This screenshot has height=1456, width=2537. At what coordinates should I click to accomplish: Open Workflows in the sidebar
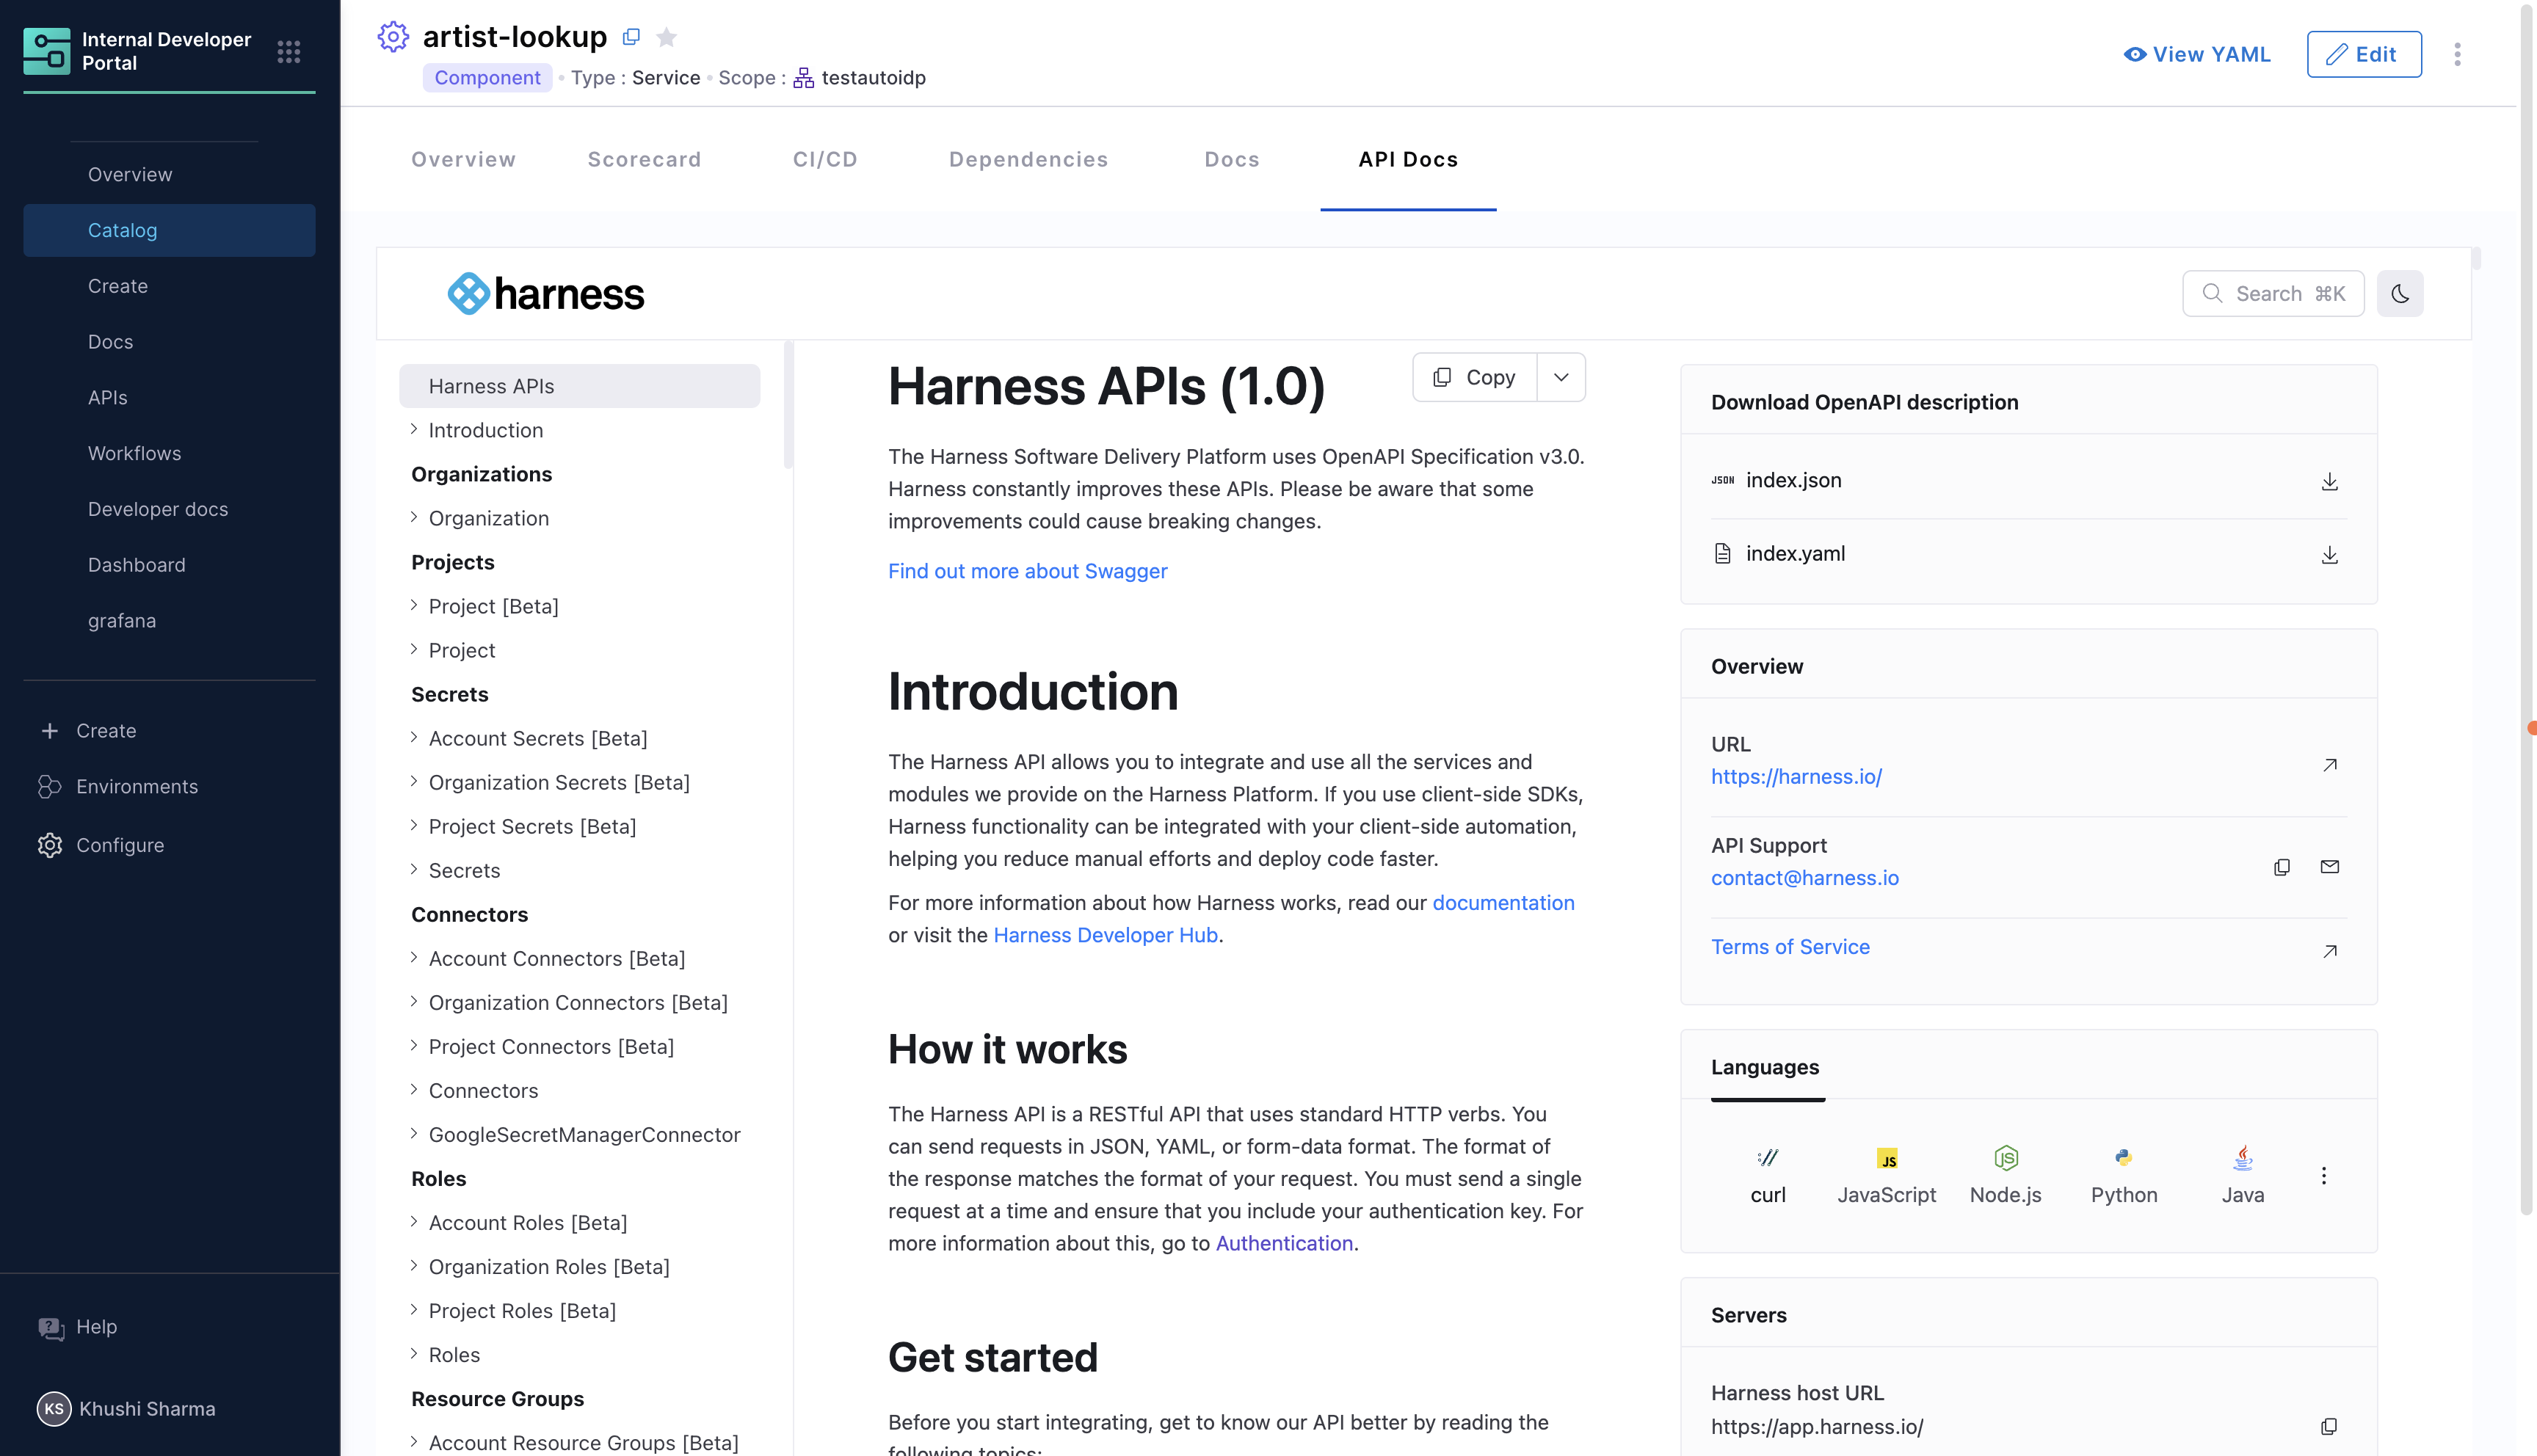[x=134, y=453]
